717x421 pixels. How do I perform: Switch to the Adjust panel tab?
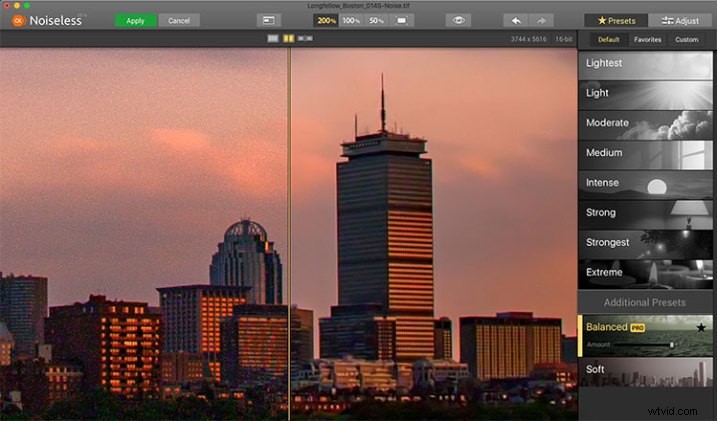pyautogui.click(x=680, y=21)
